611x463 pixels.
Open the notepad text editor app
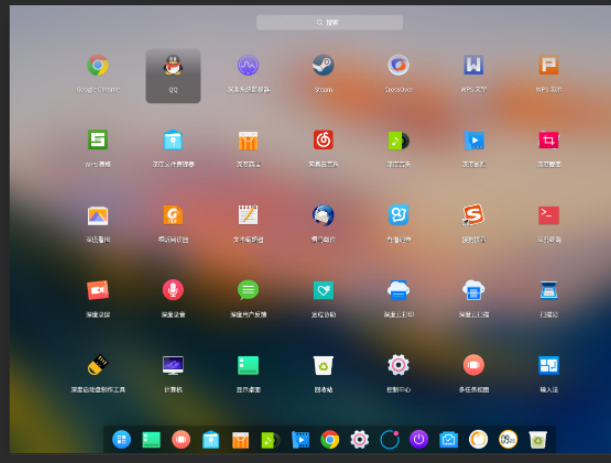(248, 215)
